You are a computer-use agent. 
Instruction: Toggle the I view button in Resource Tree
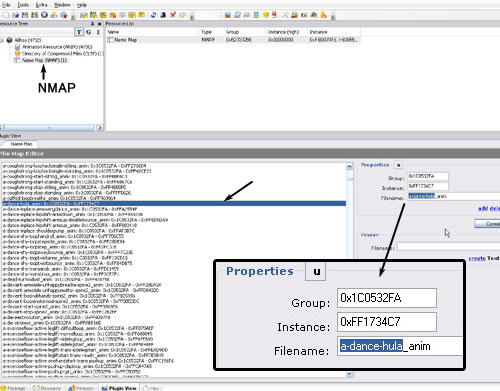click(98, 32)
